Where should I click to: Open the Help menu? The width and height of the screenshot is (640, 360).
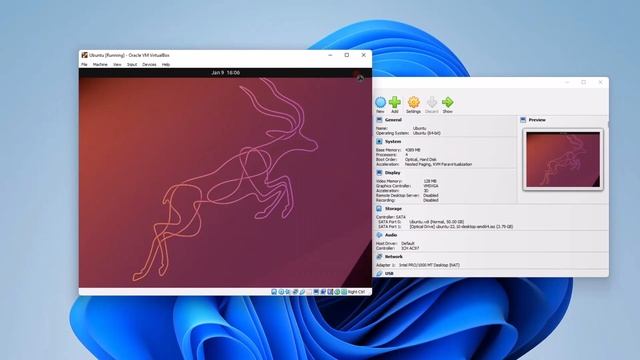166,64
